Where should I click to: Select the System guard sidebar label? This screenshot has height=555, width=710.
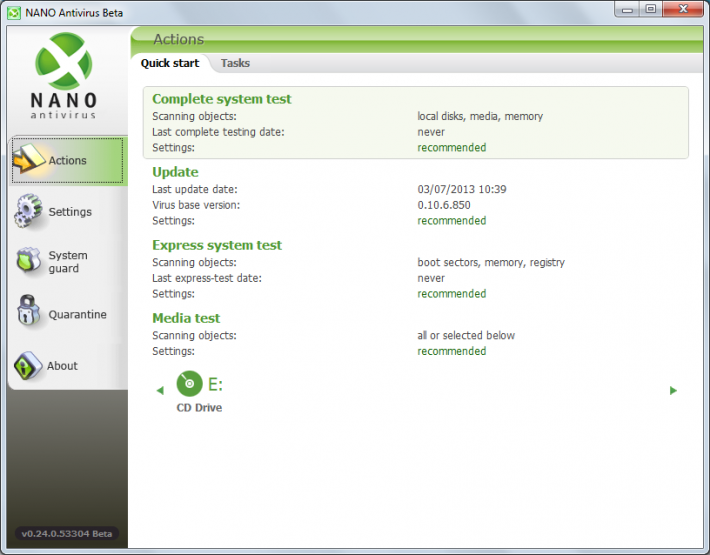pos(68,262)
